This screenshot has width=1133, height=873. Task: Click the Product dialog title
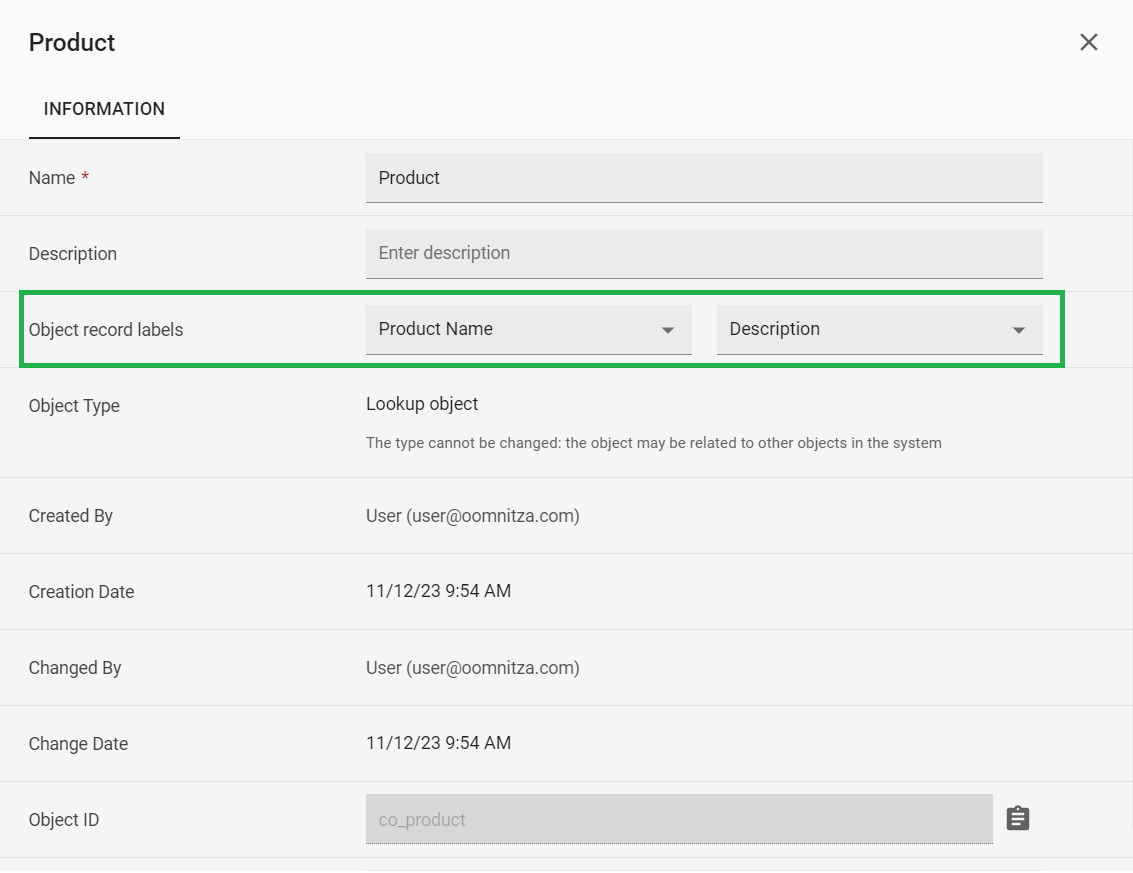click(72, 43)
